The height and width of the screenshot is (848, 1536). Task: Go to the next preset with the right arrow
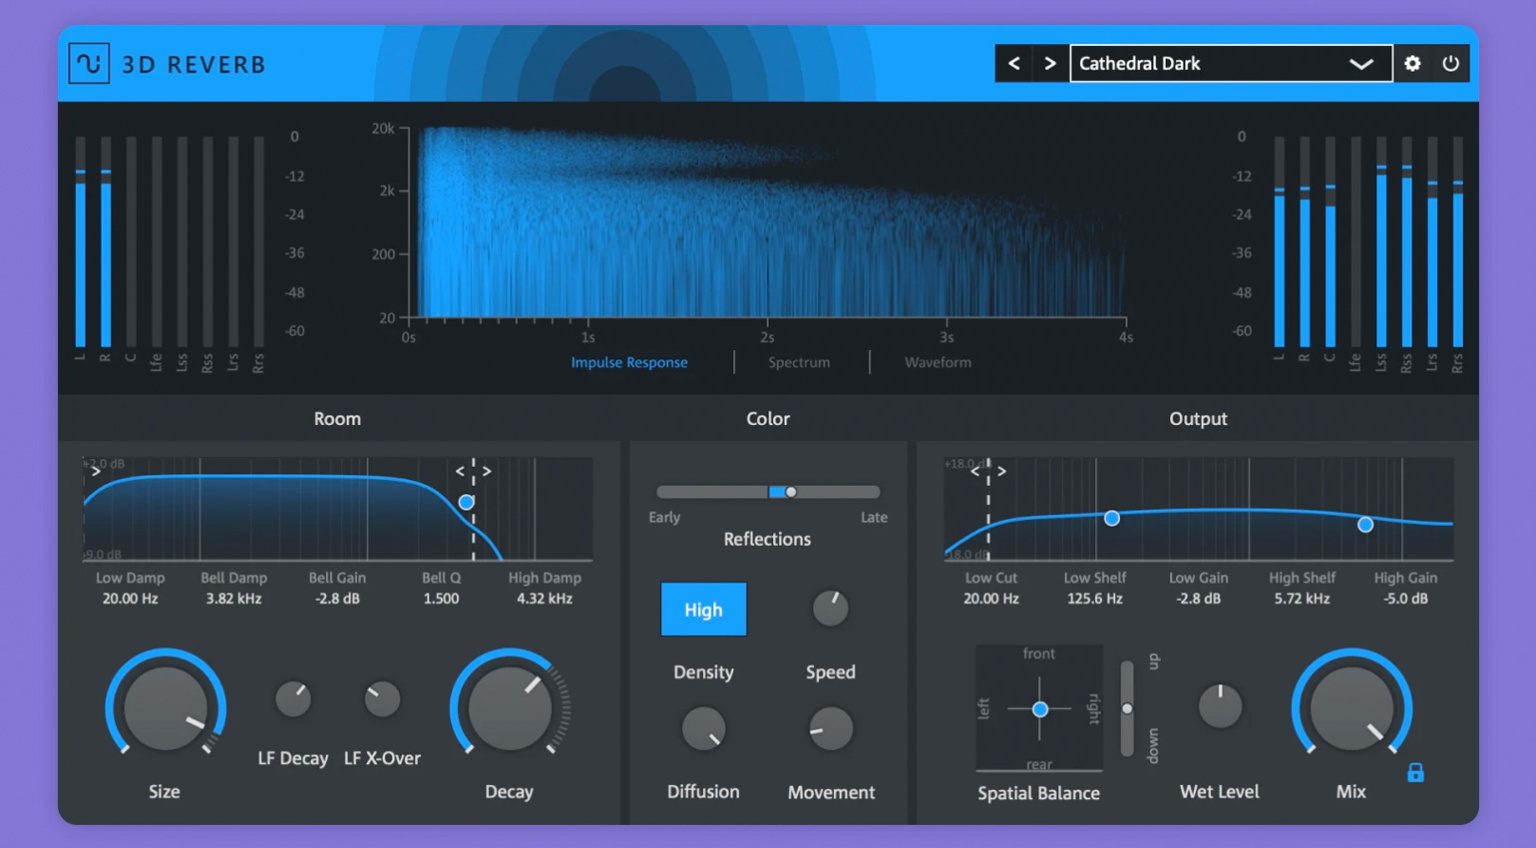(x=1050, y=63)
